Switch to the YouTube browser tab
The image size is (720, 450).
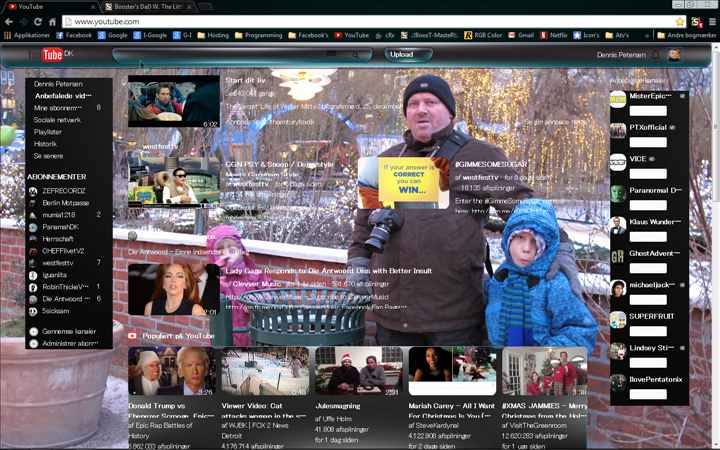51,6
